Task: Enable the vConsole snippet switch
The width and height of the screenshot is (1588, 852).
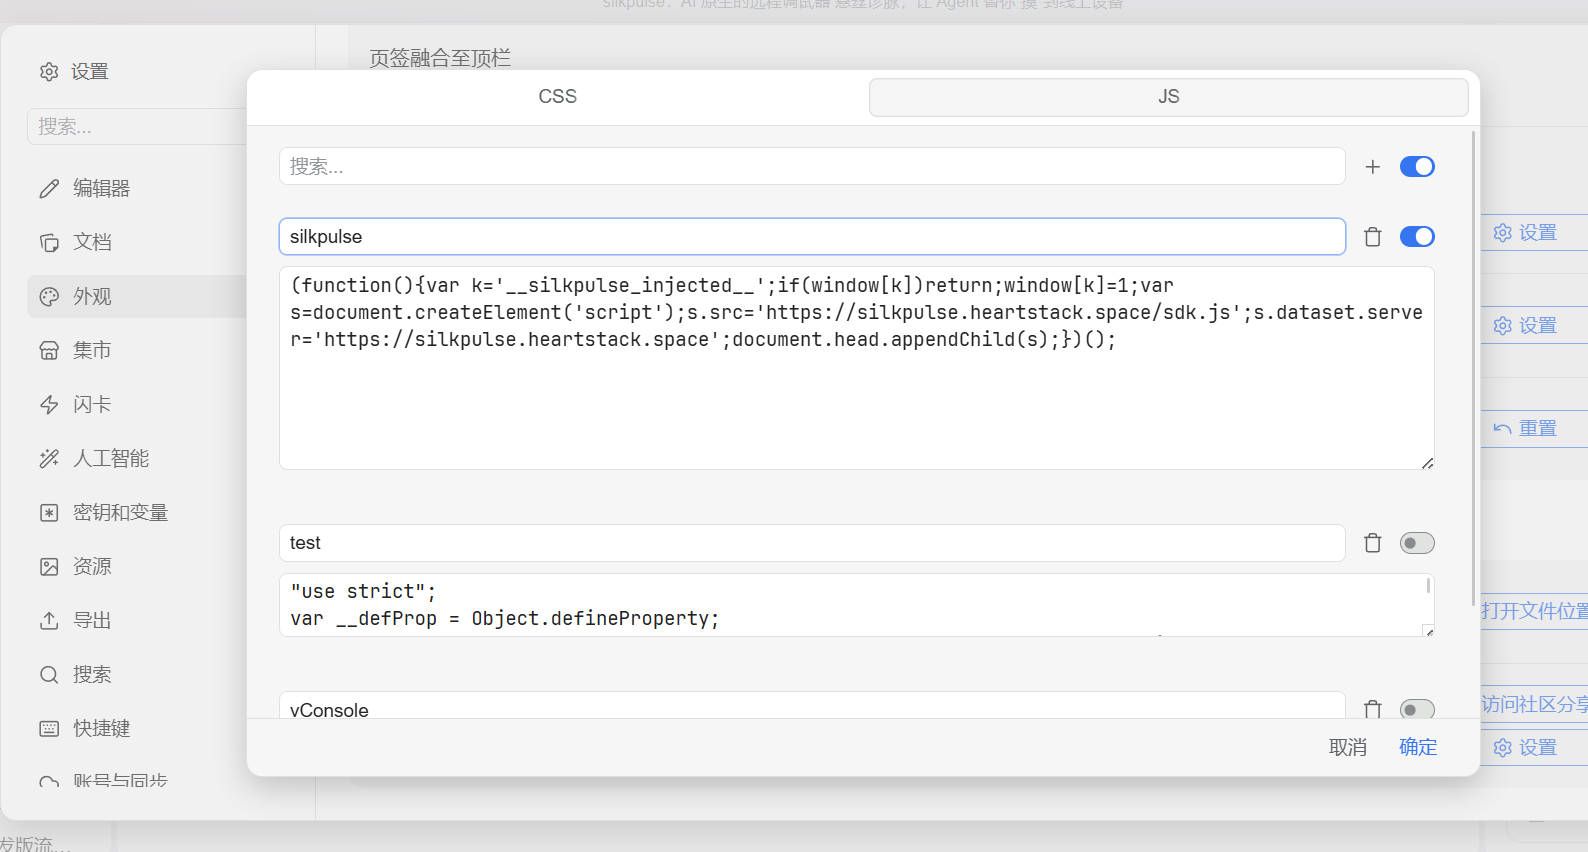Action: pyautogui.click(x=1417, y=709)
